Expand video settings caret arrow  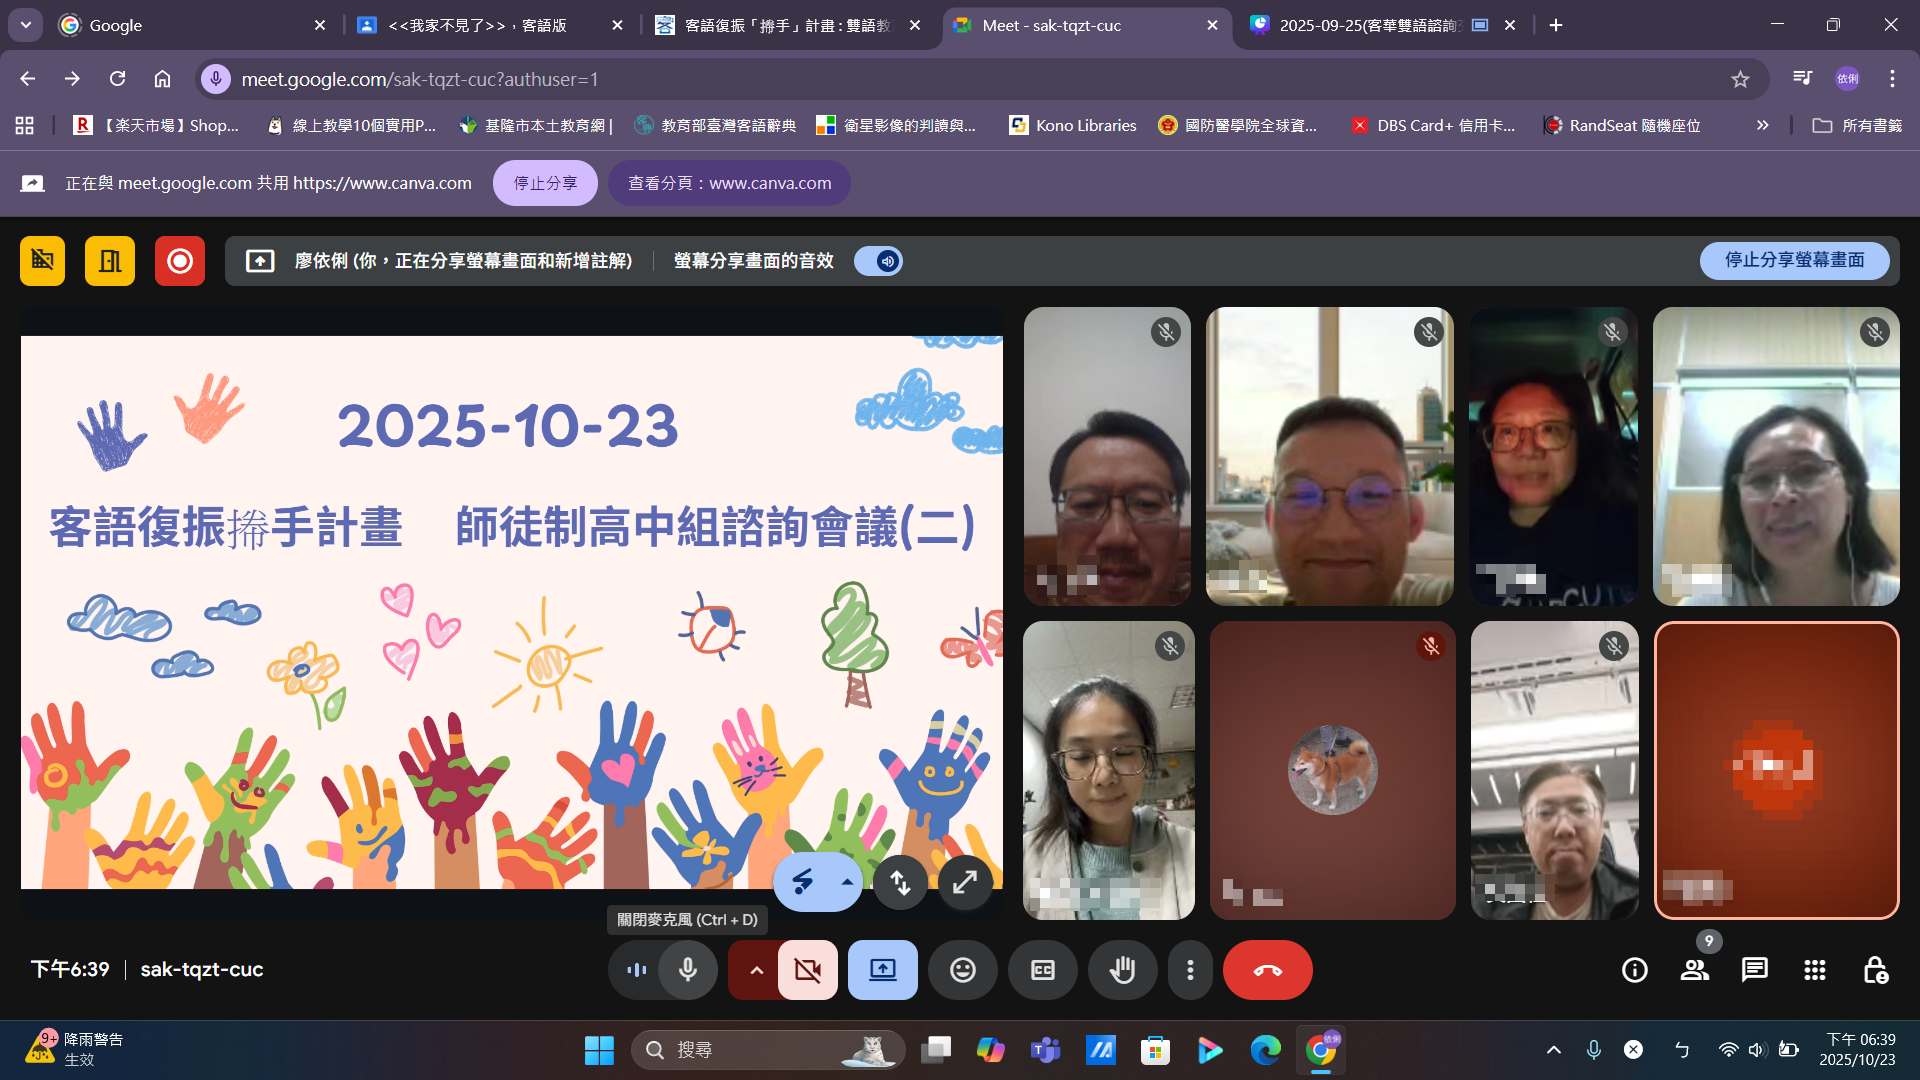pyautogui.click(x=756, y=970)
